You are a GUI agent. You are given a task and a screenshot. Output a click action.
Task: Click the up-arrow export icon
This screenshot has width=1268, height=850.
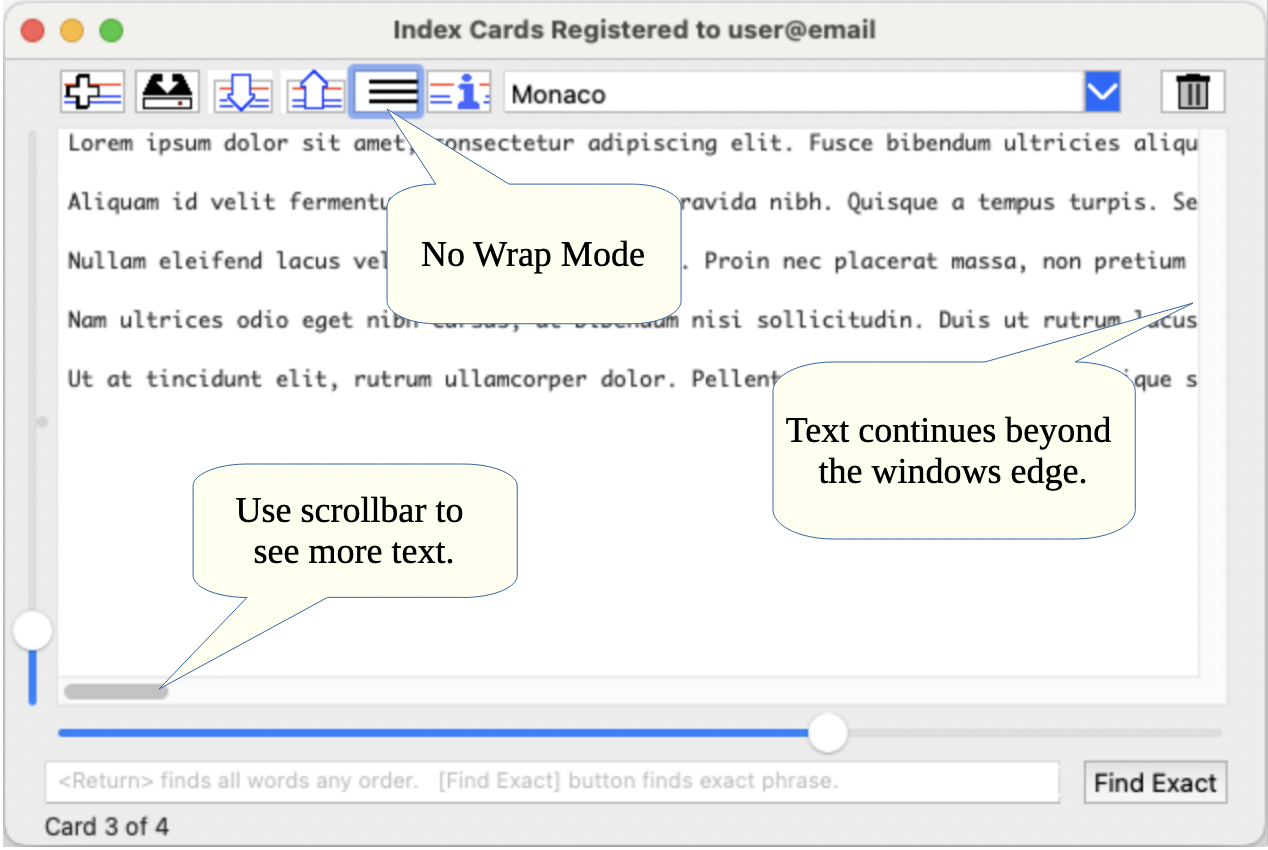click(x=315, y=93)
